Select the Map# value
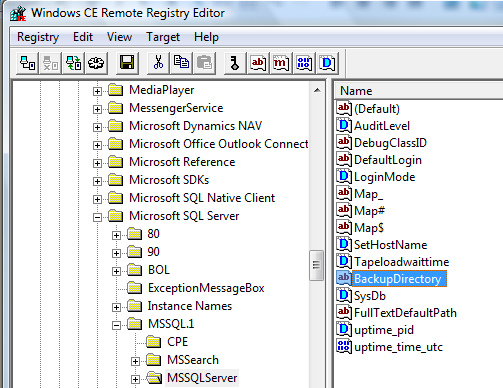Viewport: 503px width, 388px height. pos(369,211)
